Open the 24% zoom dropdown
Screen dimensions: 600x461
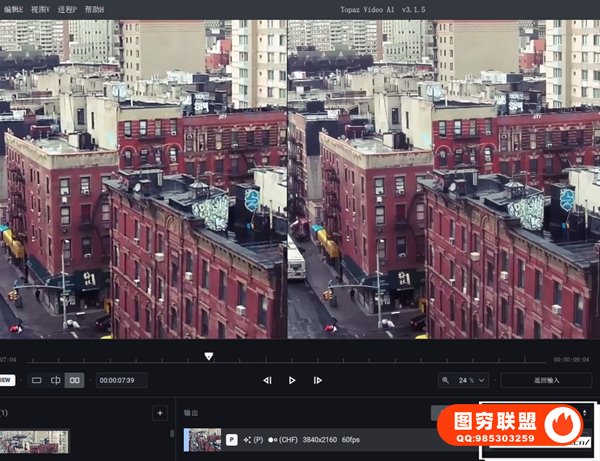[470, 380]
